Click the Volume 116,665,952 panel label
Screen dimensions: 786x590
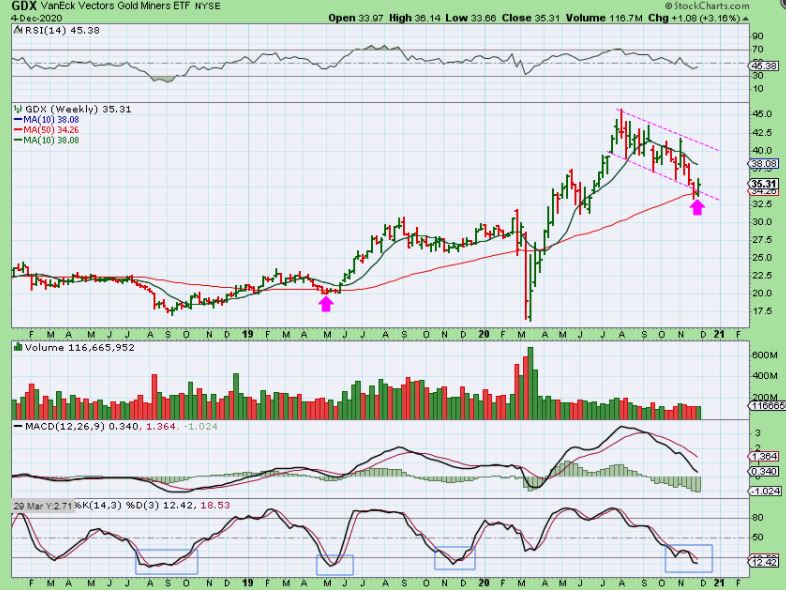point(79,347)
